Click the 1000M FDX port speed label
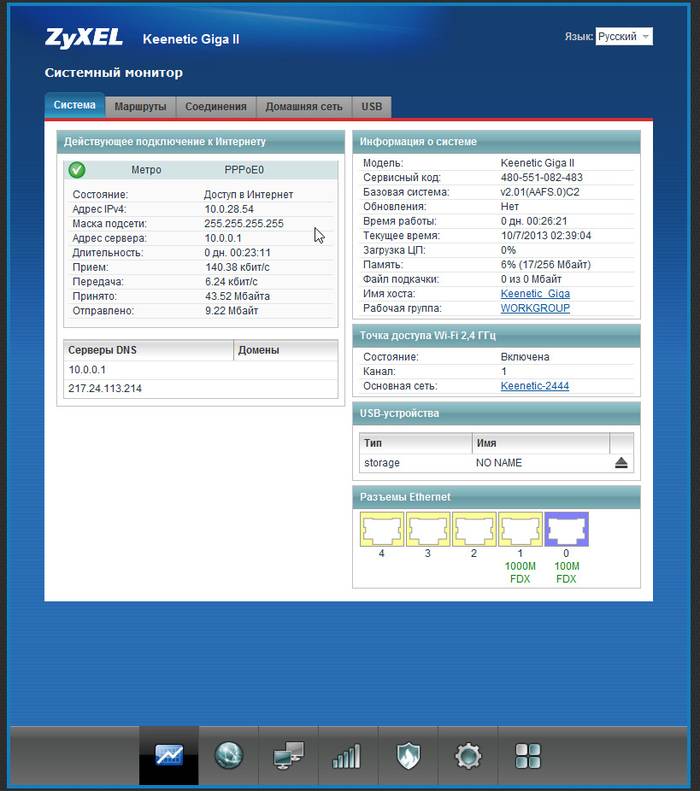 pyautogui.click(x=520, y=573)
